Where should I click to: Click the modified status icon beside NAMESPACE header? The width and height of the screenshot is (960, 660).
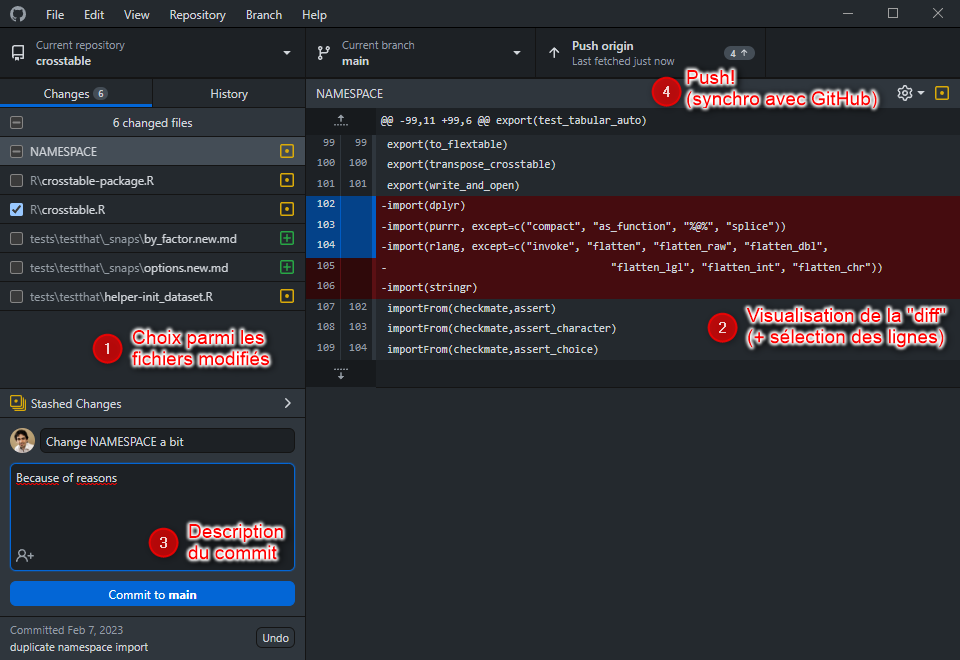941,93
